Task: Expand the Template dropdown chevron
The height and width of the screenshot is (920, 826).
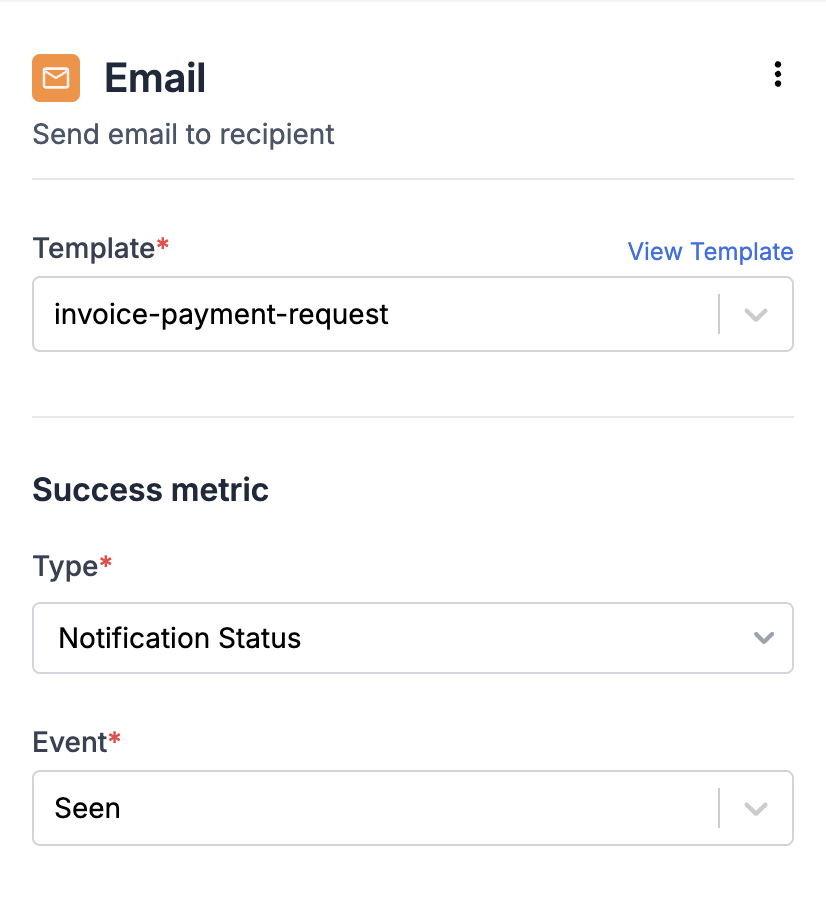Action: [x=756, y=314]
